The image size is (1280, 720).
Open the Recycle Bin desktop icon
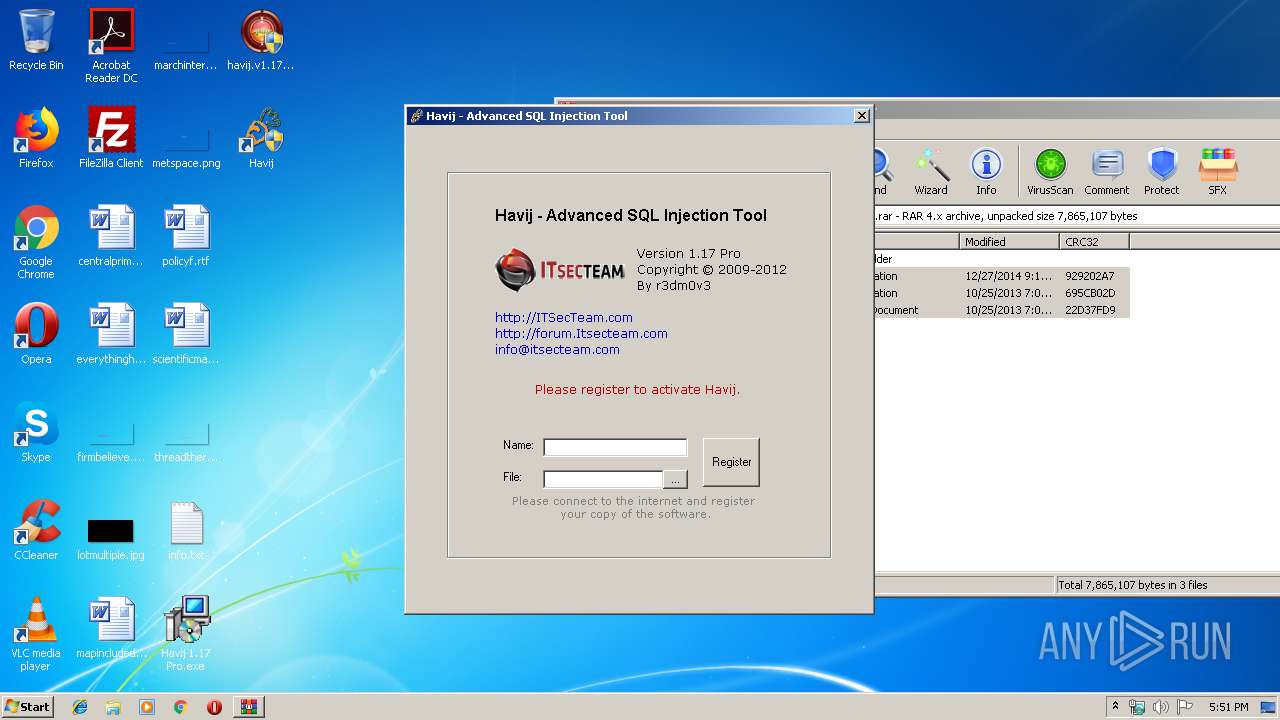click(36, 40)
